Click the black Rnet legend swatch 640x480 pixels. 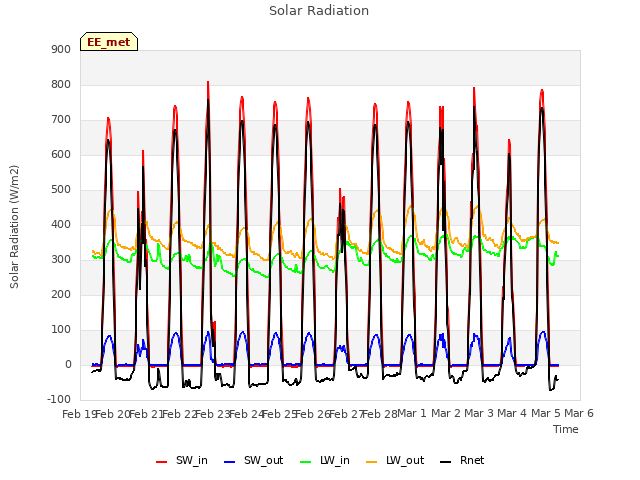[x=446, y=462]
